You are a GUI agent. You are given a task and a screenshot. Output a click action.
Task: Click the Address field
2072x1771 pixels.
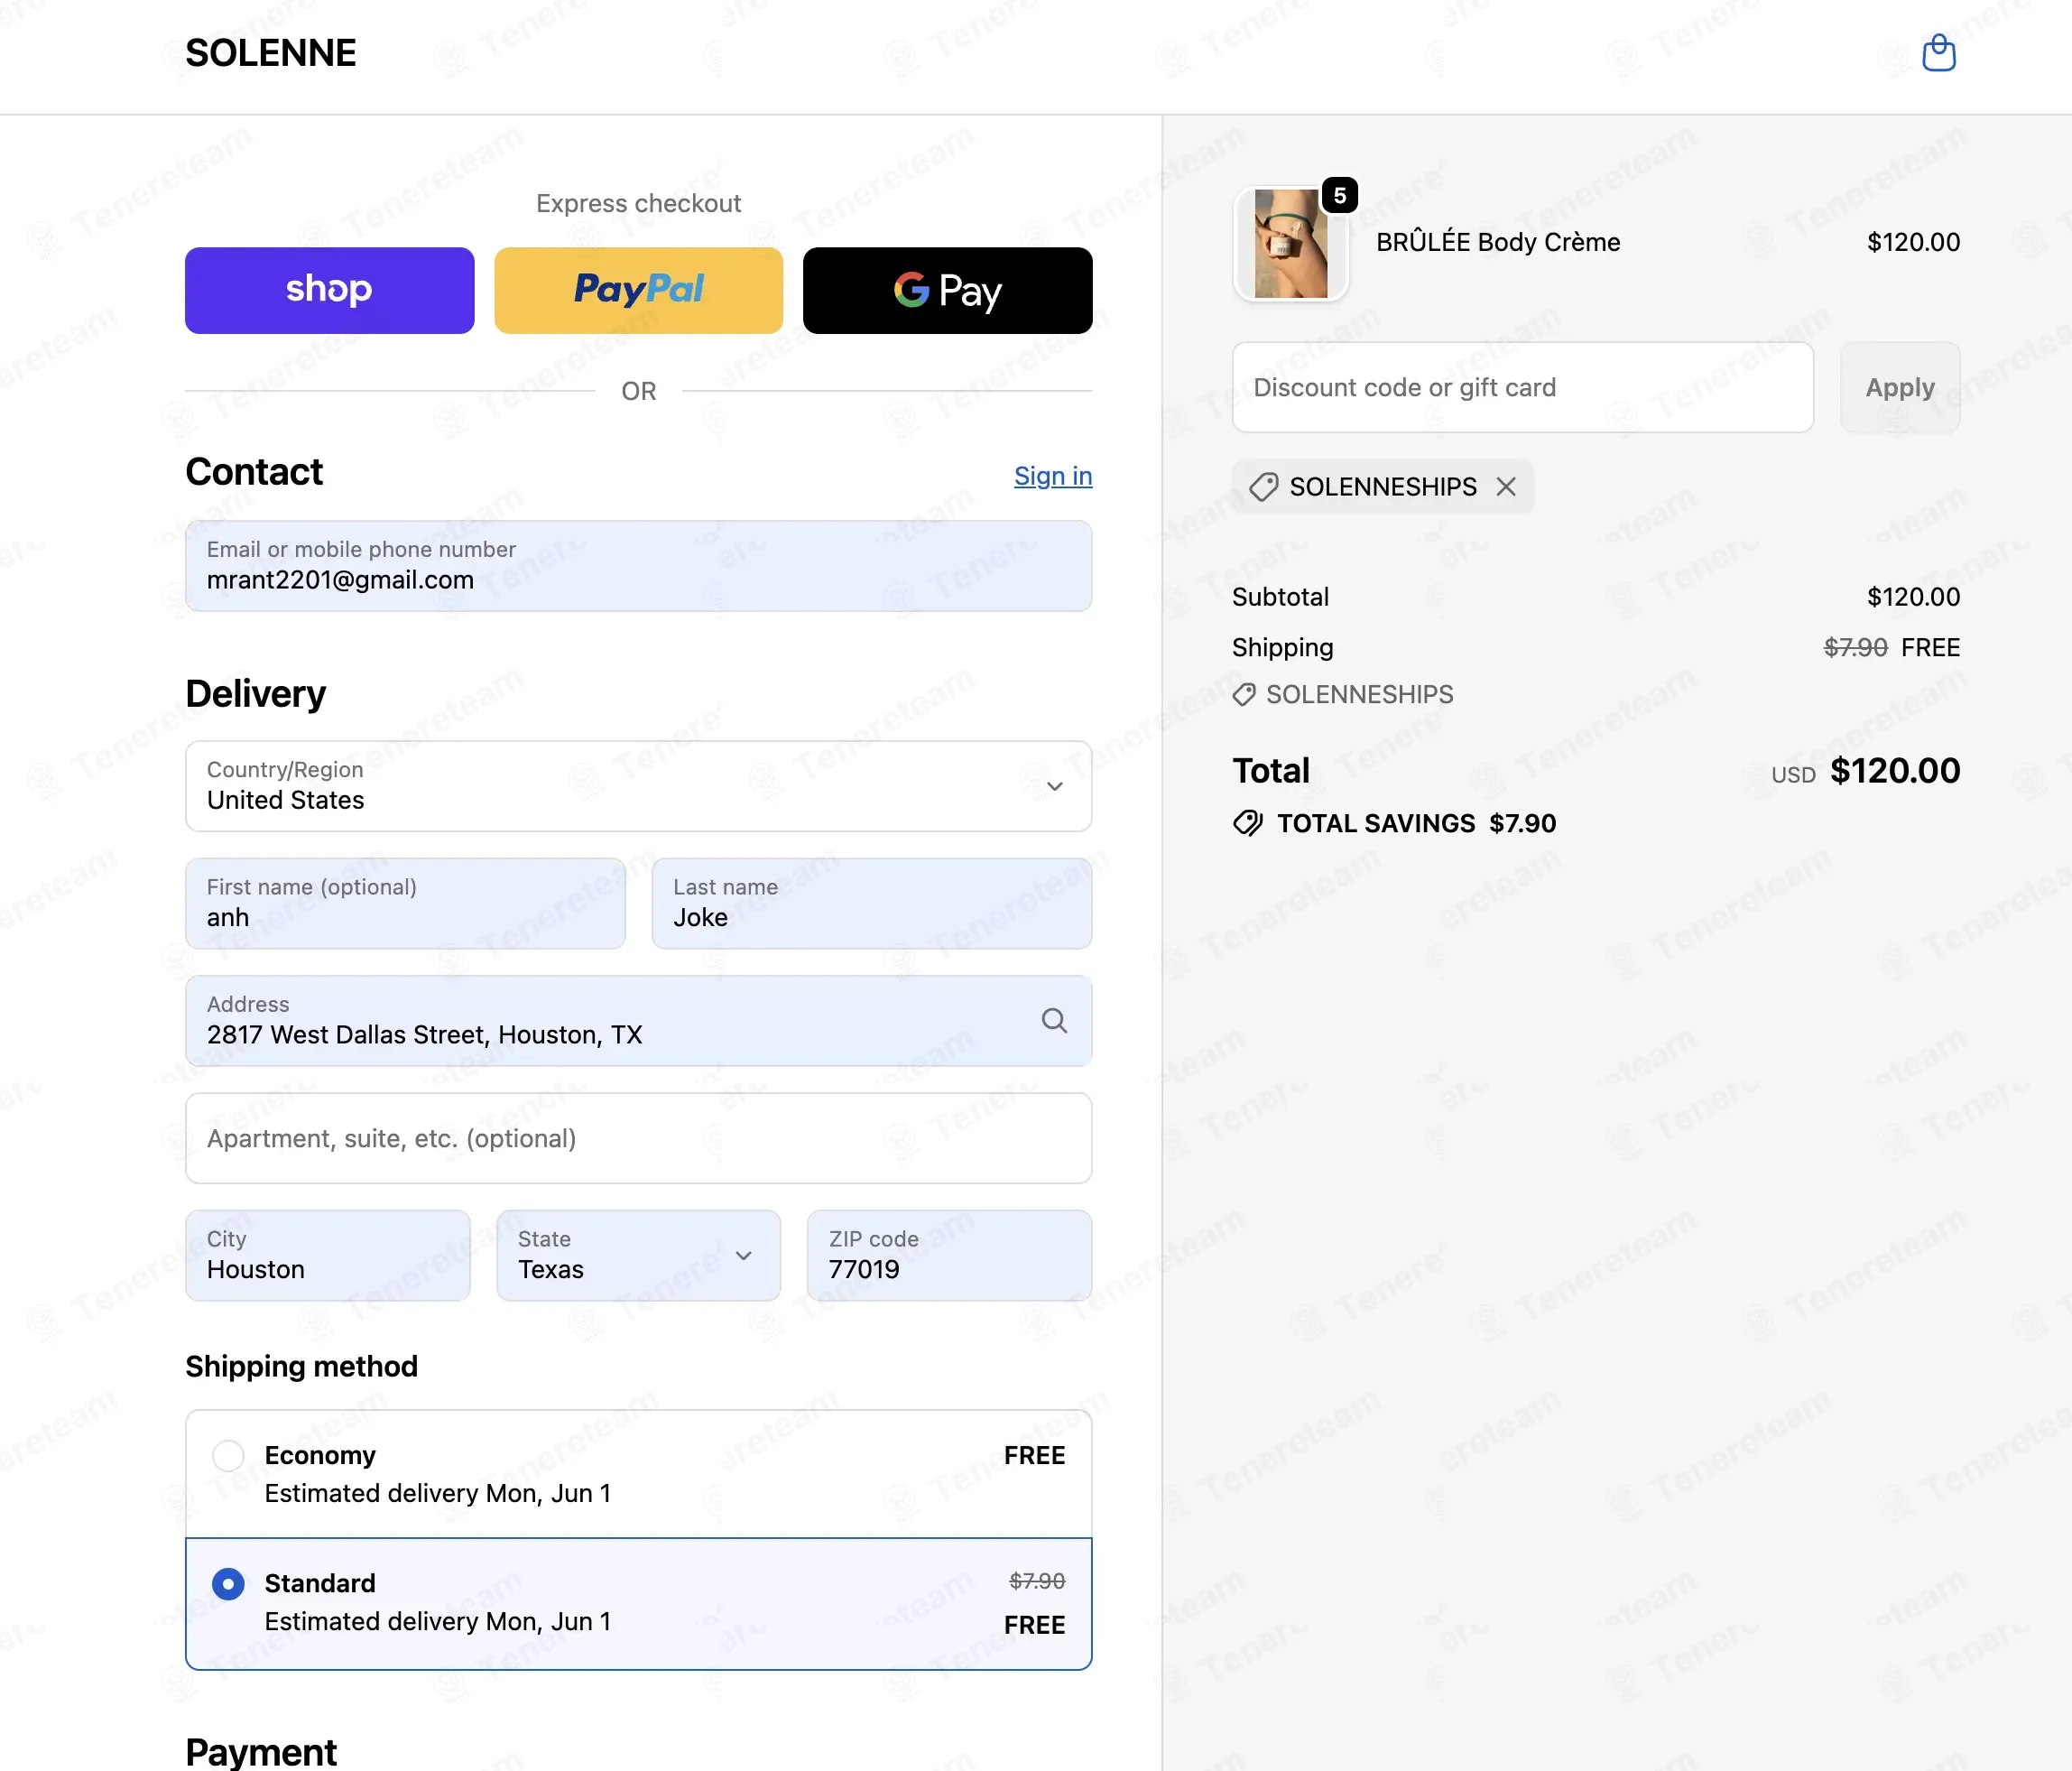tap(639, 1020)
